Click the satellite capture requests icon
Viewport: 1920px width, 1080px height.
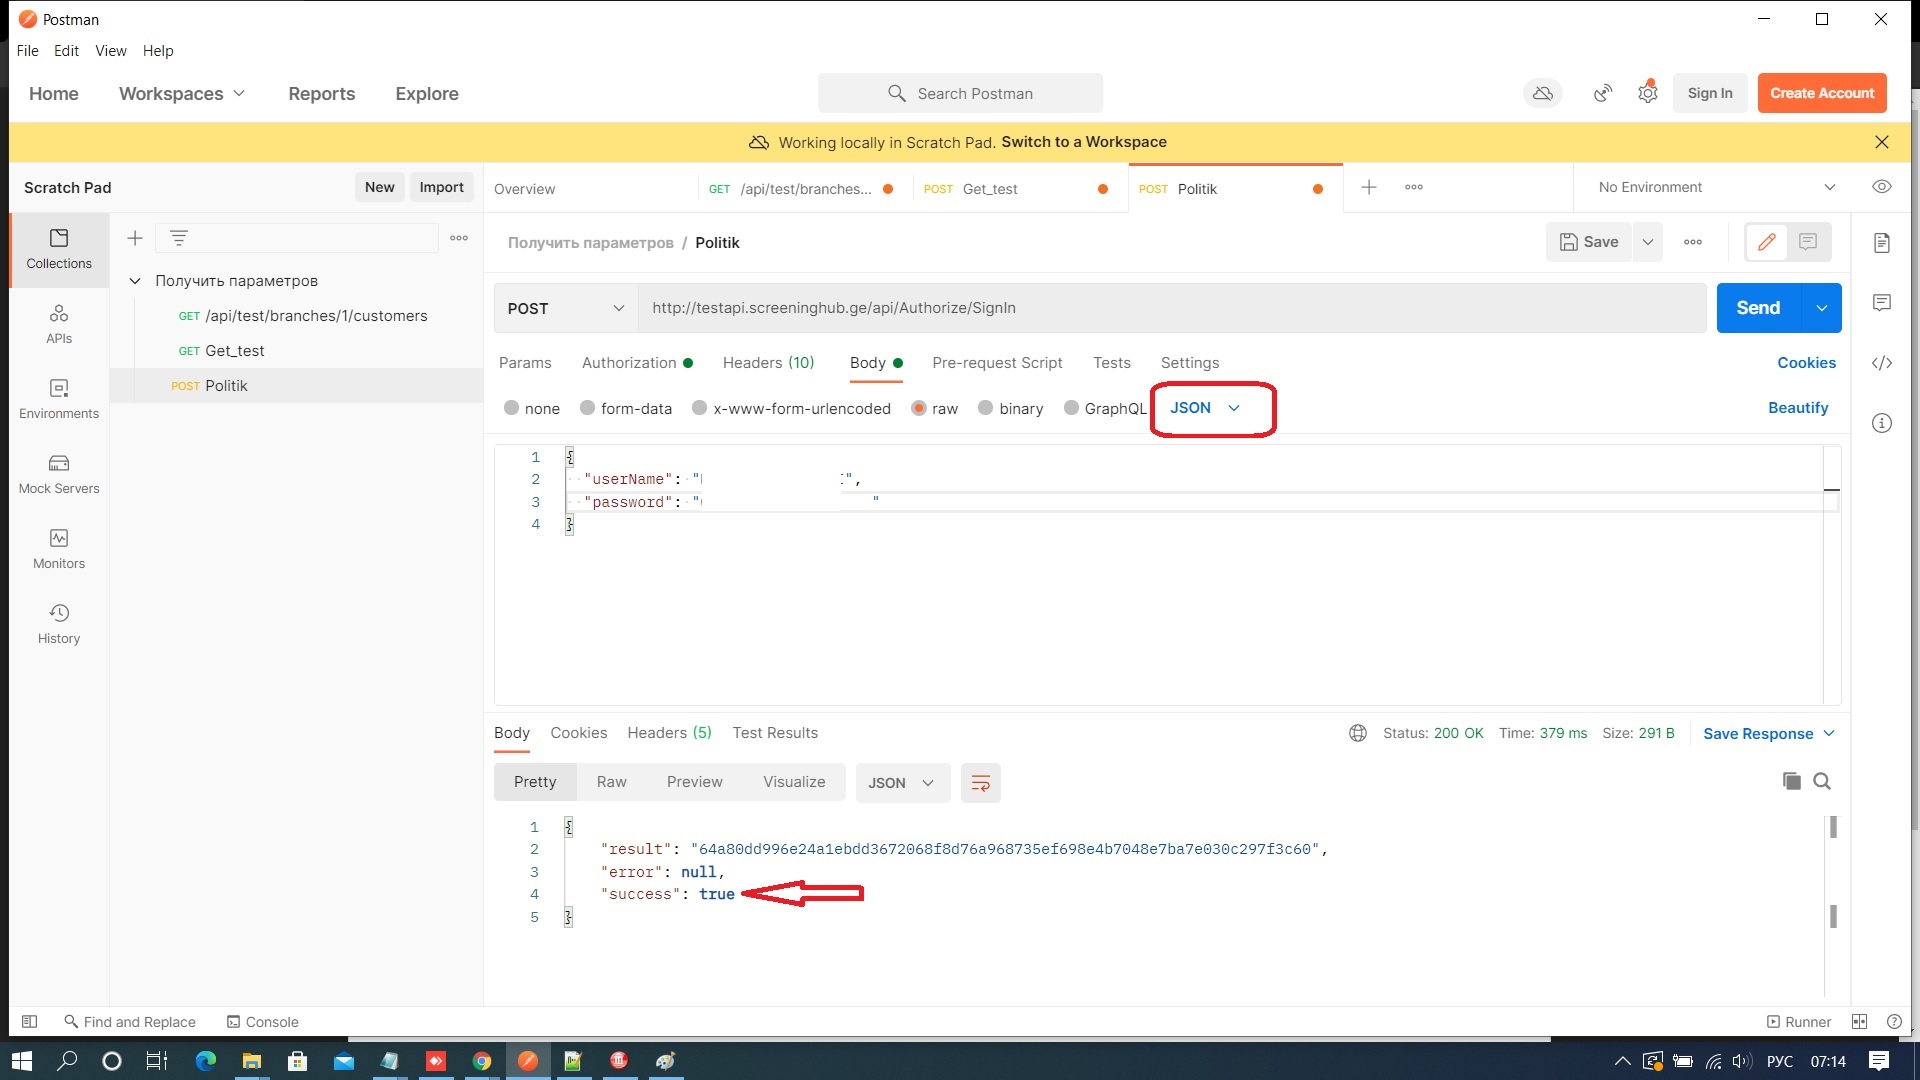click(x=1603, y=93)
